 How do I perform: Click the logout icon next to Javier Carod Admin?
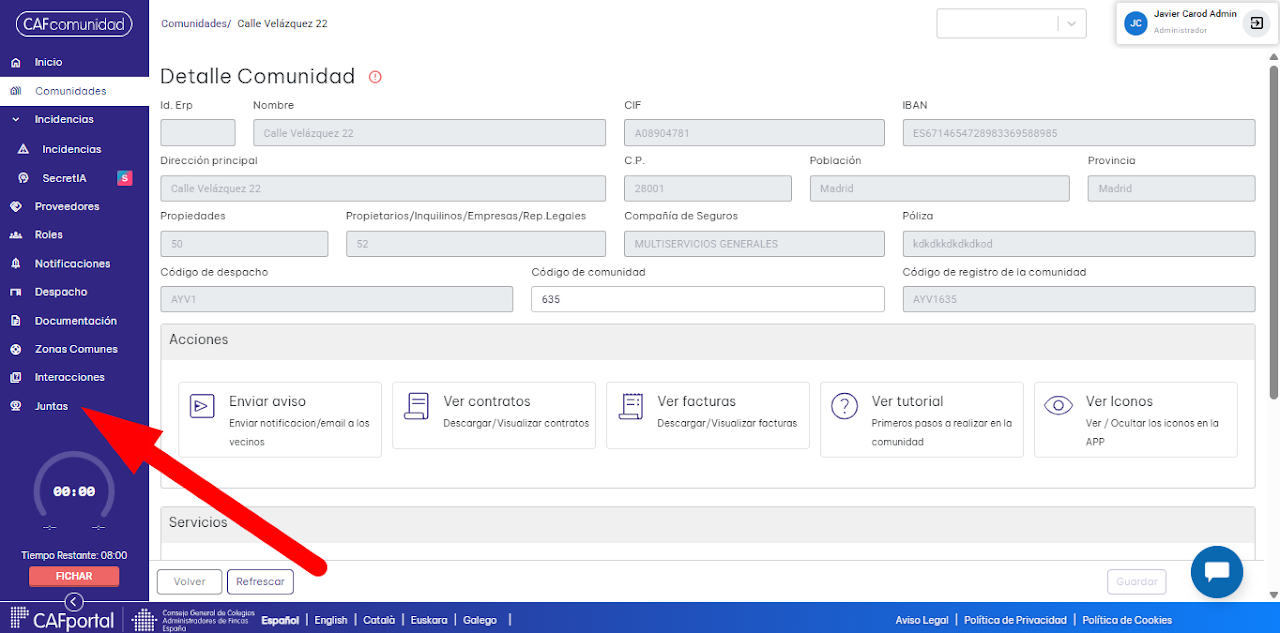[1256, 23]
